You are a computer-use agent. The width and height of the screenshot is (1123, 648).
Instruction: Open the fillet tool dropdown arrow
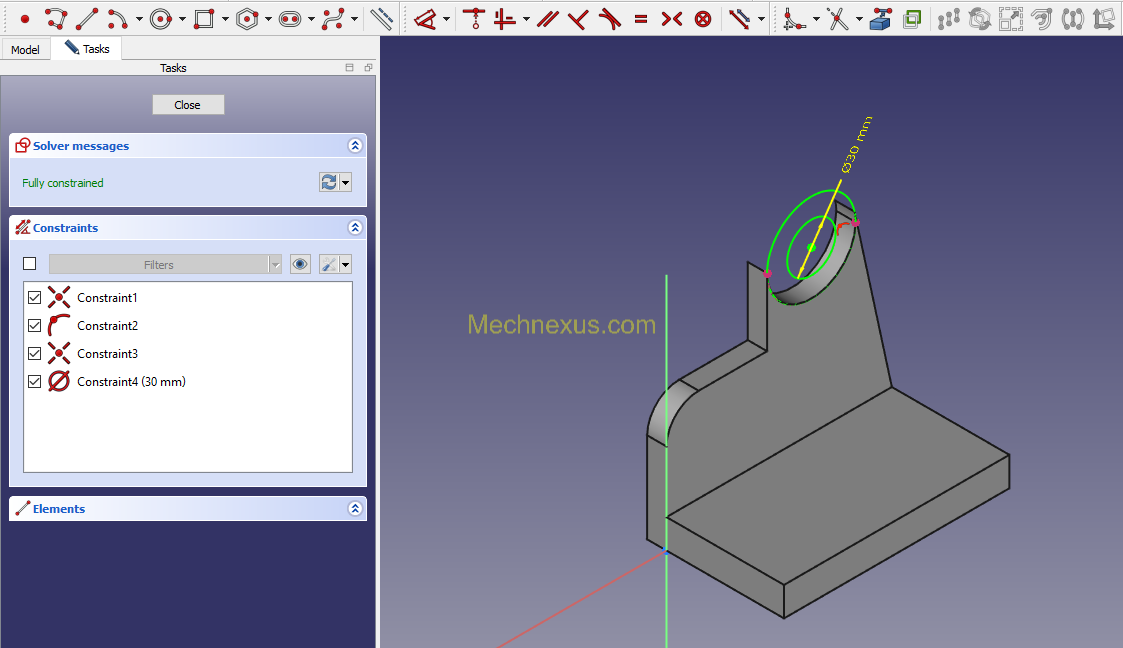[816, 19]
